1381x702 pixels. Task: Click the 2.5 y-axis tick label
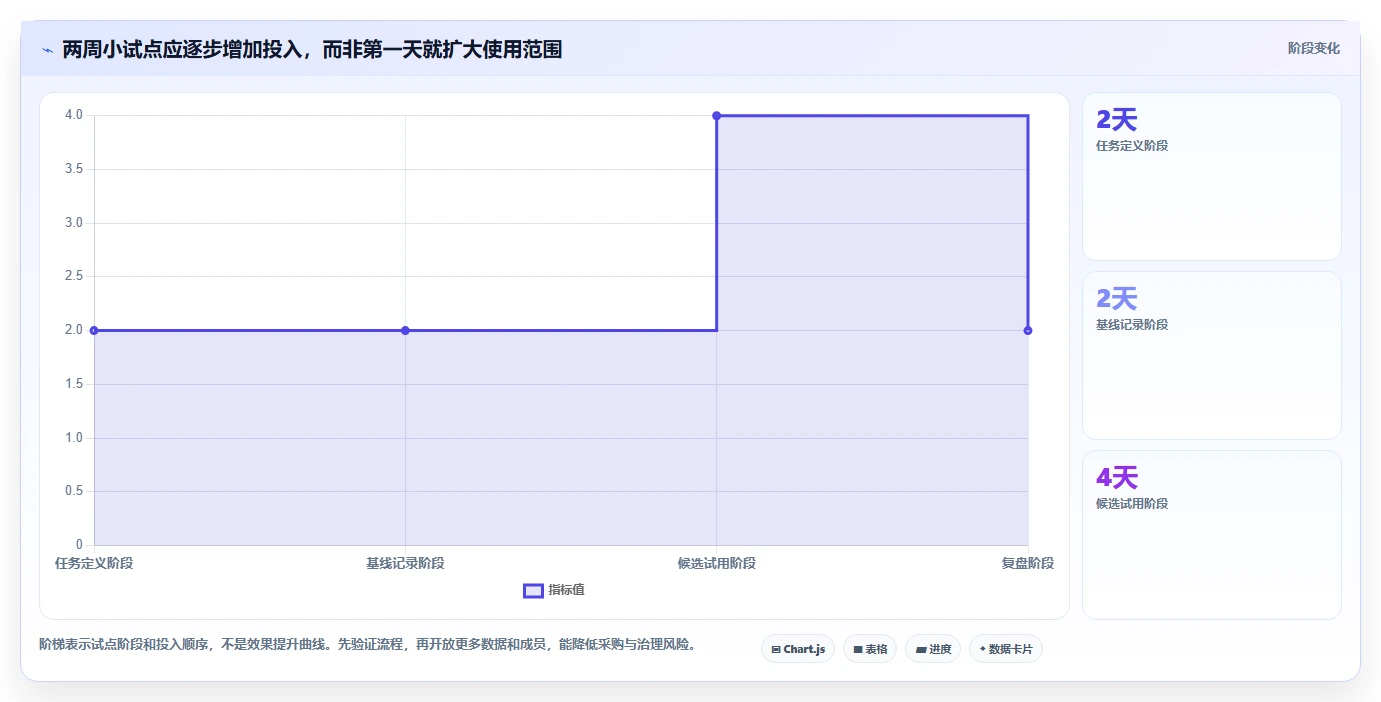74,276
